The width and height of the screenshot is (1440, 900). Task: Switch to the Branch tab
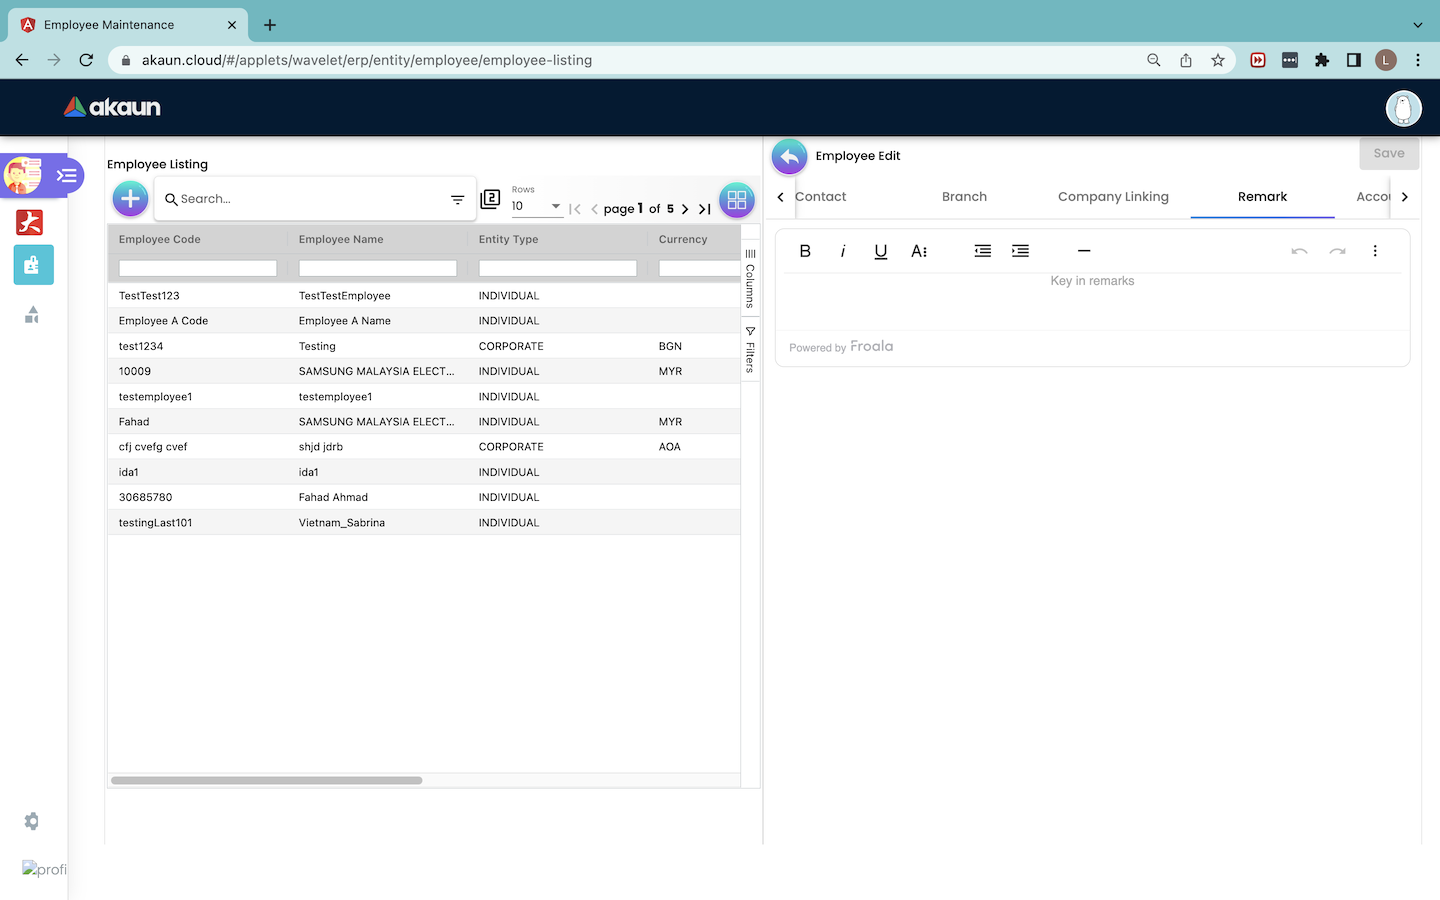964,197
